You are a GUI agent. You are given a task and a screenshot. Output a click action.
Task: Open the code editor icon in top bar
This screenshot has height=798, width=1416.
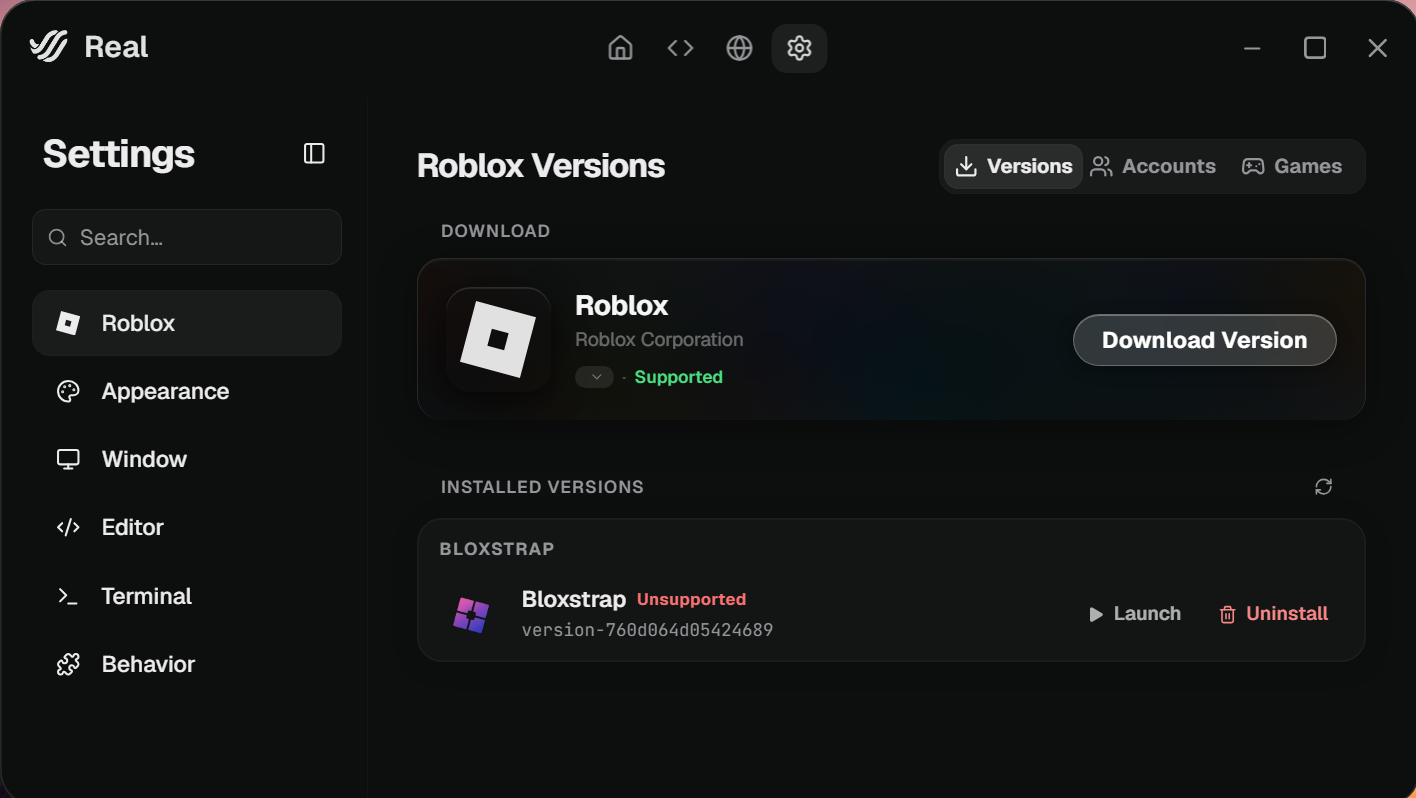[x=680, y=48]
